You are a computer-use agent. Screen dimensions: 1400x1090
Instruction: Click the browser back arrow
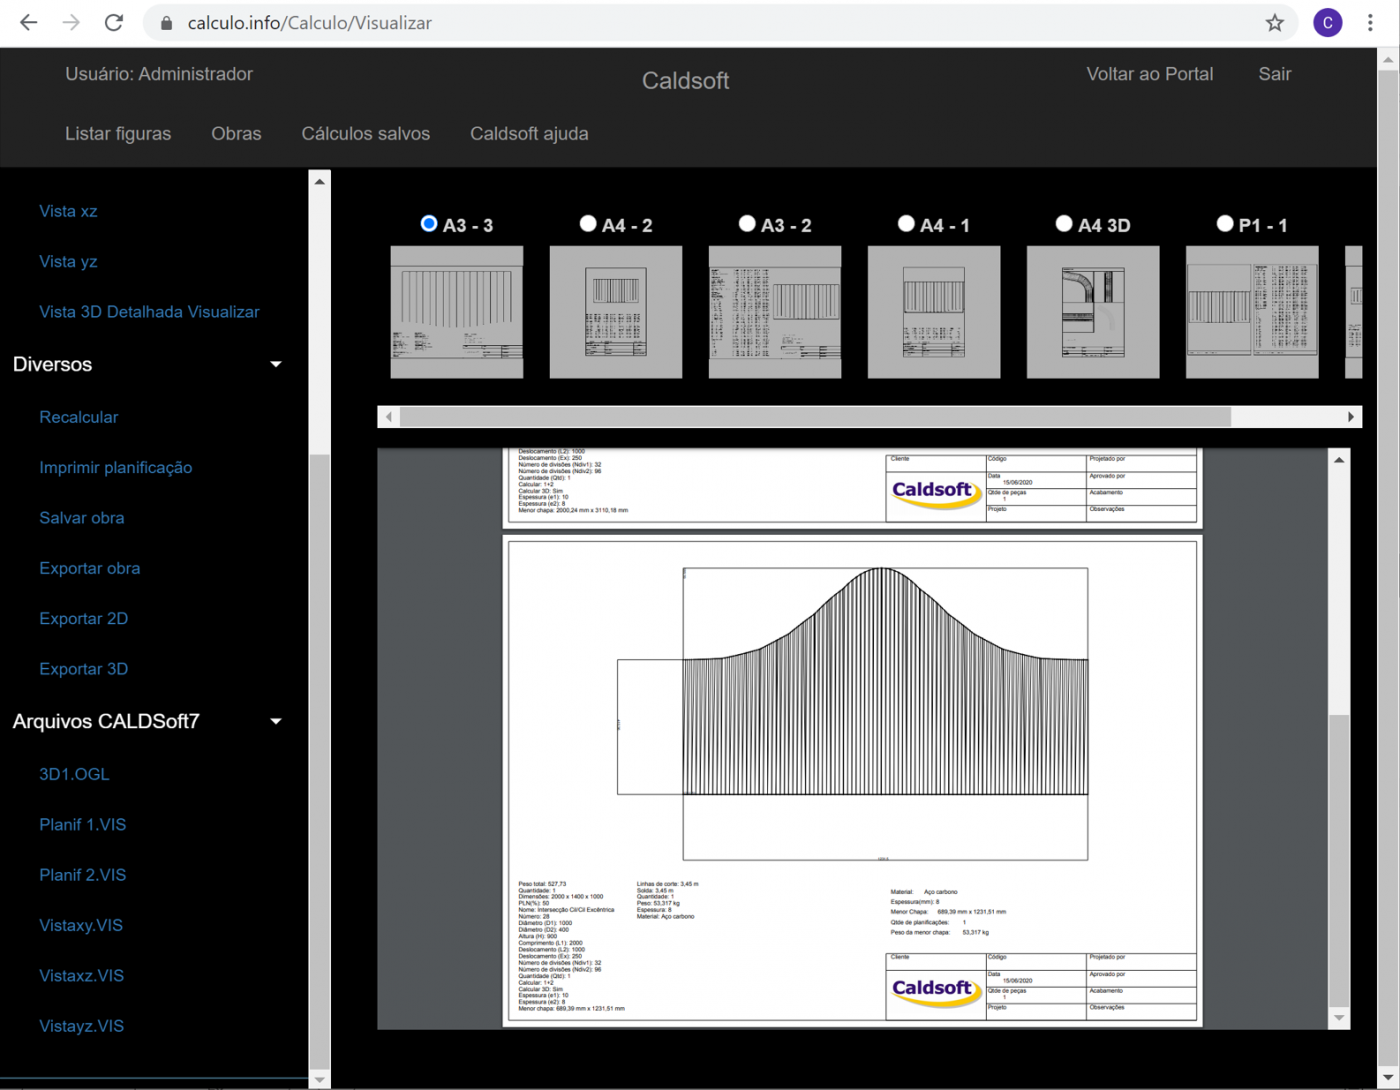[x=29, y=23]
